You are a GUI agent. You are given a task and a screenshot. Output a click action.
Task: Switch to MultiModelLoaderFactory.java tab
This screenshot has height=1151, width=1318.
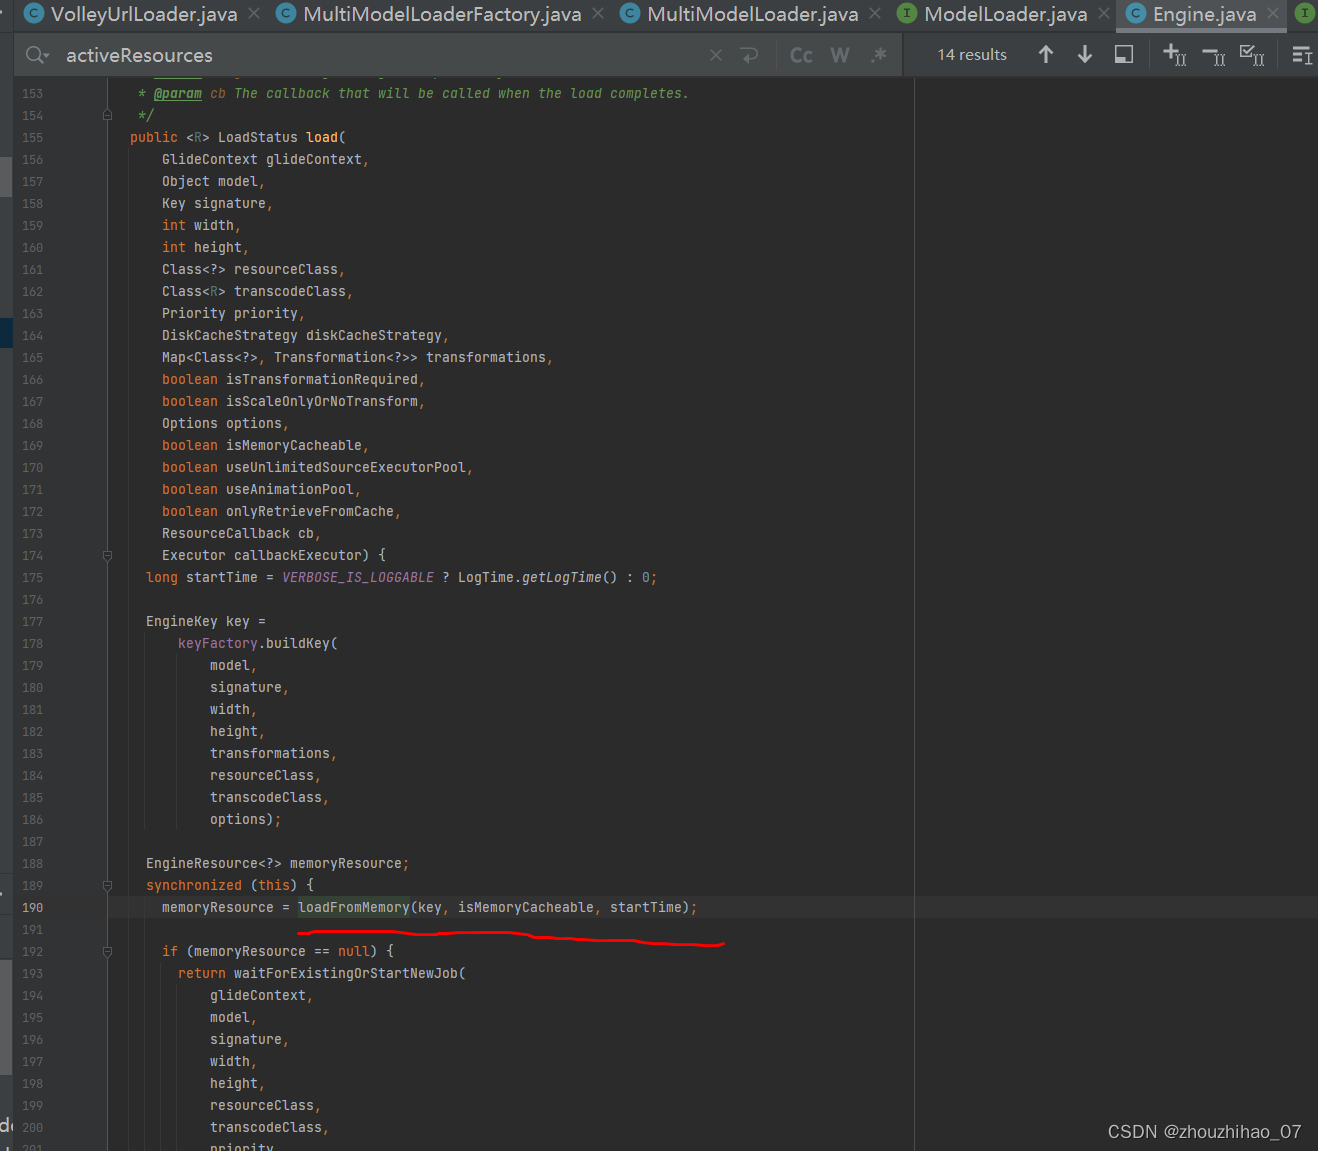(441, 14)
